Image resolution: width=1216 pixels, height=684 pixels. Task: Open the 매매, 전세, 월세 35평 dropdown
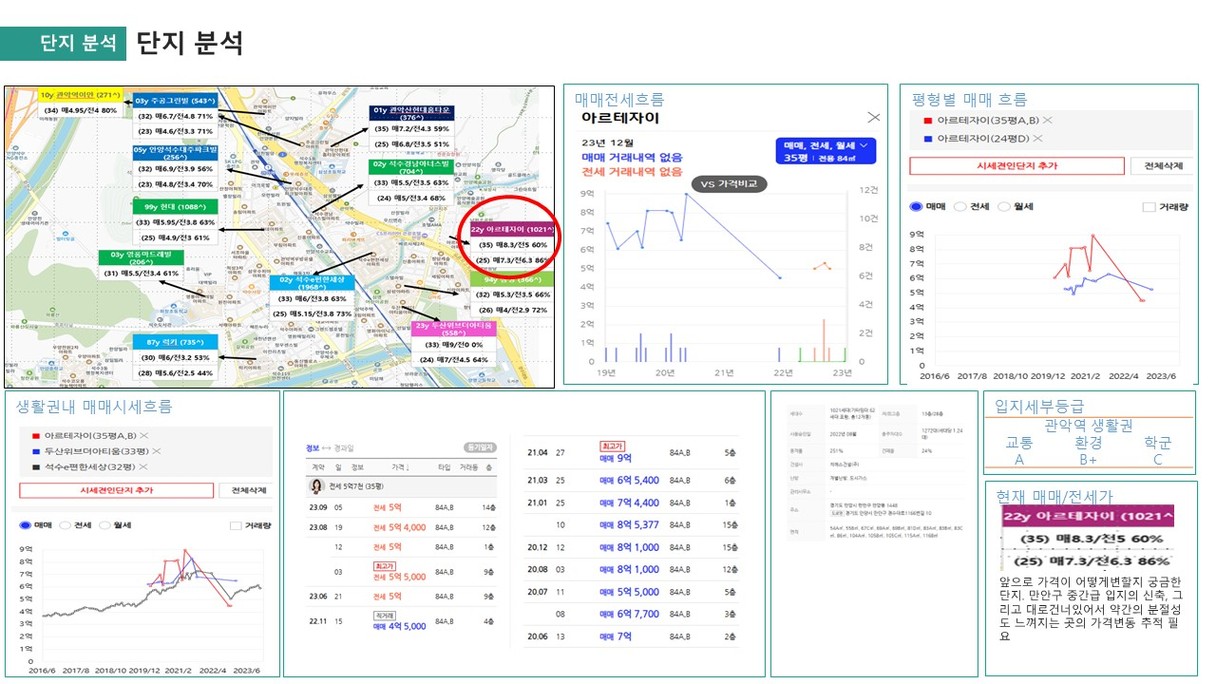(x=824, y=150)
